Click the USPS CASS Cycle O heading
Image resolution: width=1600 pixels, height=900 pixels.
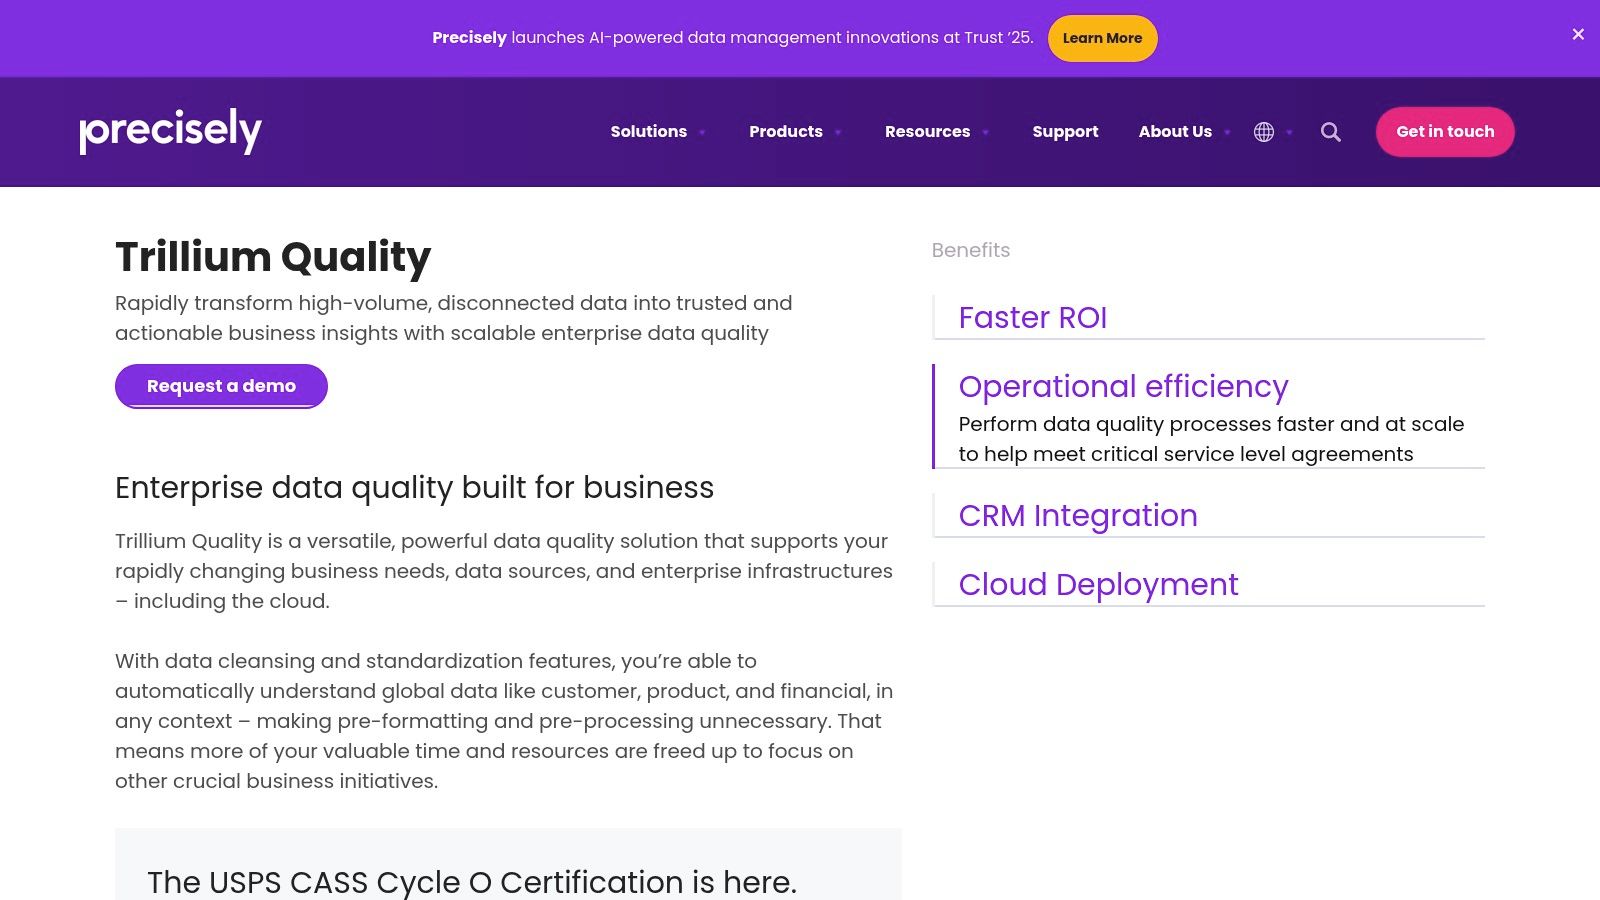(472, 882)
